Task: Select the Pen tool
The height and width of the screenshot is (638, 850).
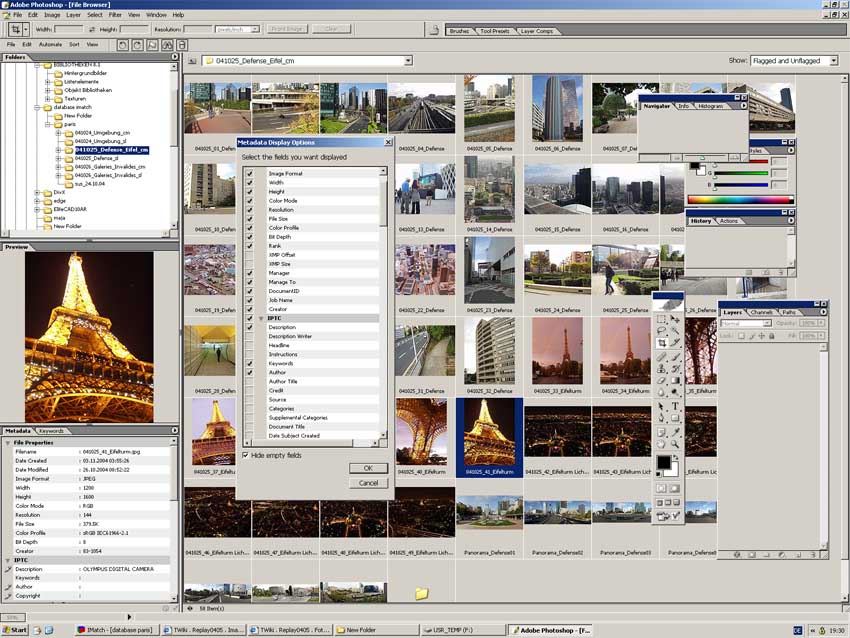Action: click(x=661, y=418)
